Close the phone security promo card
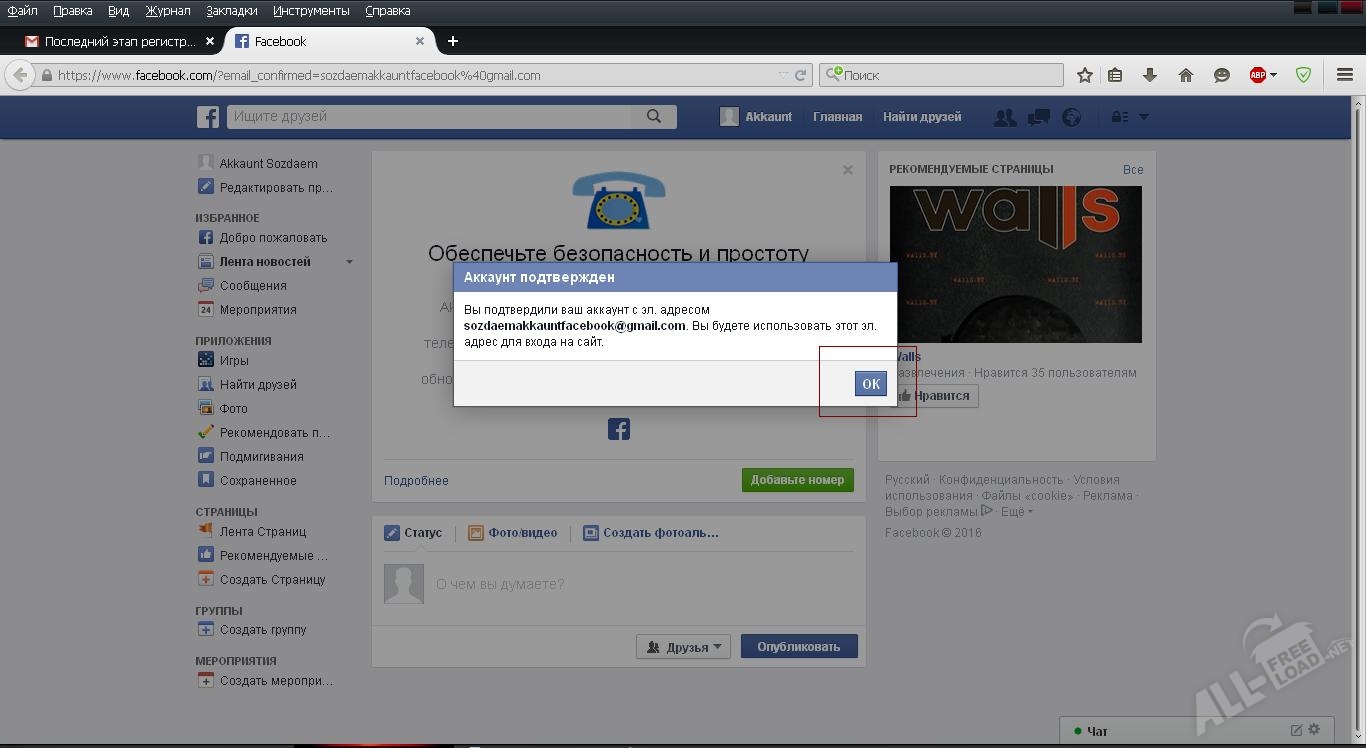This screenshot has width=1366, height=748. pyautogui.click(x=848, y=170)
